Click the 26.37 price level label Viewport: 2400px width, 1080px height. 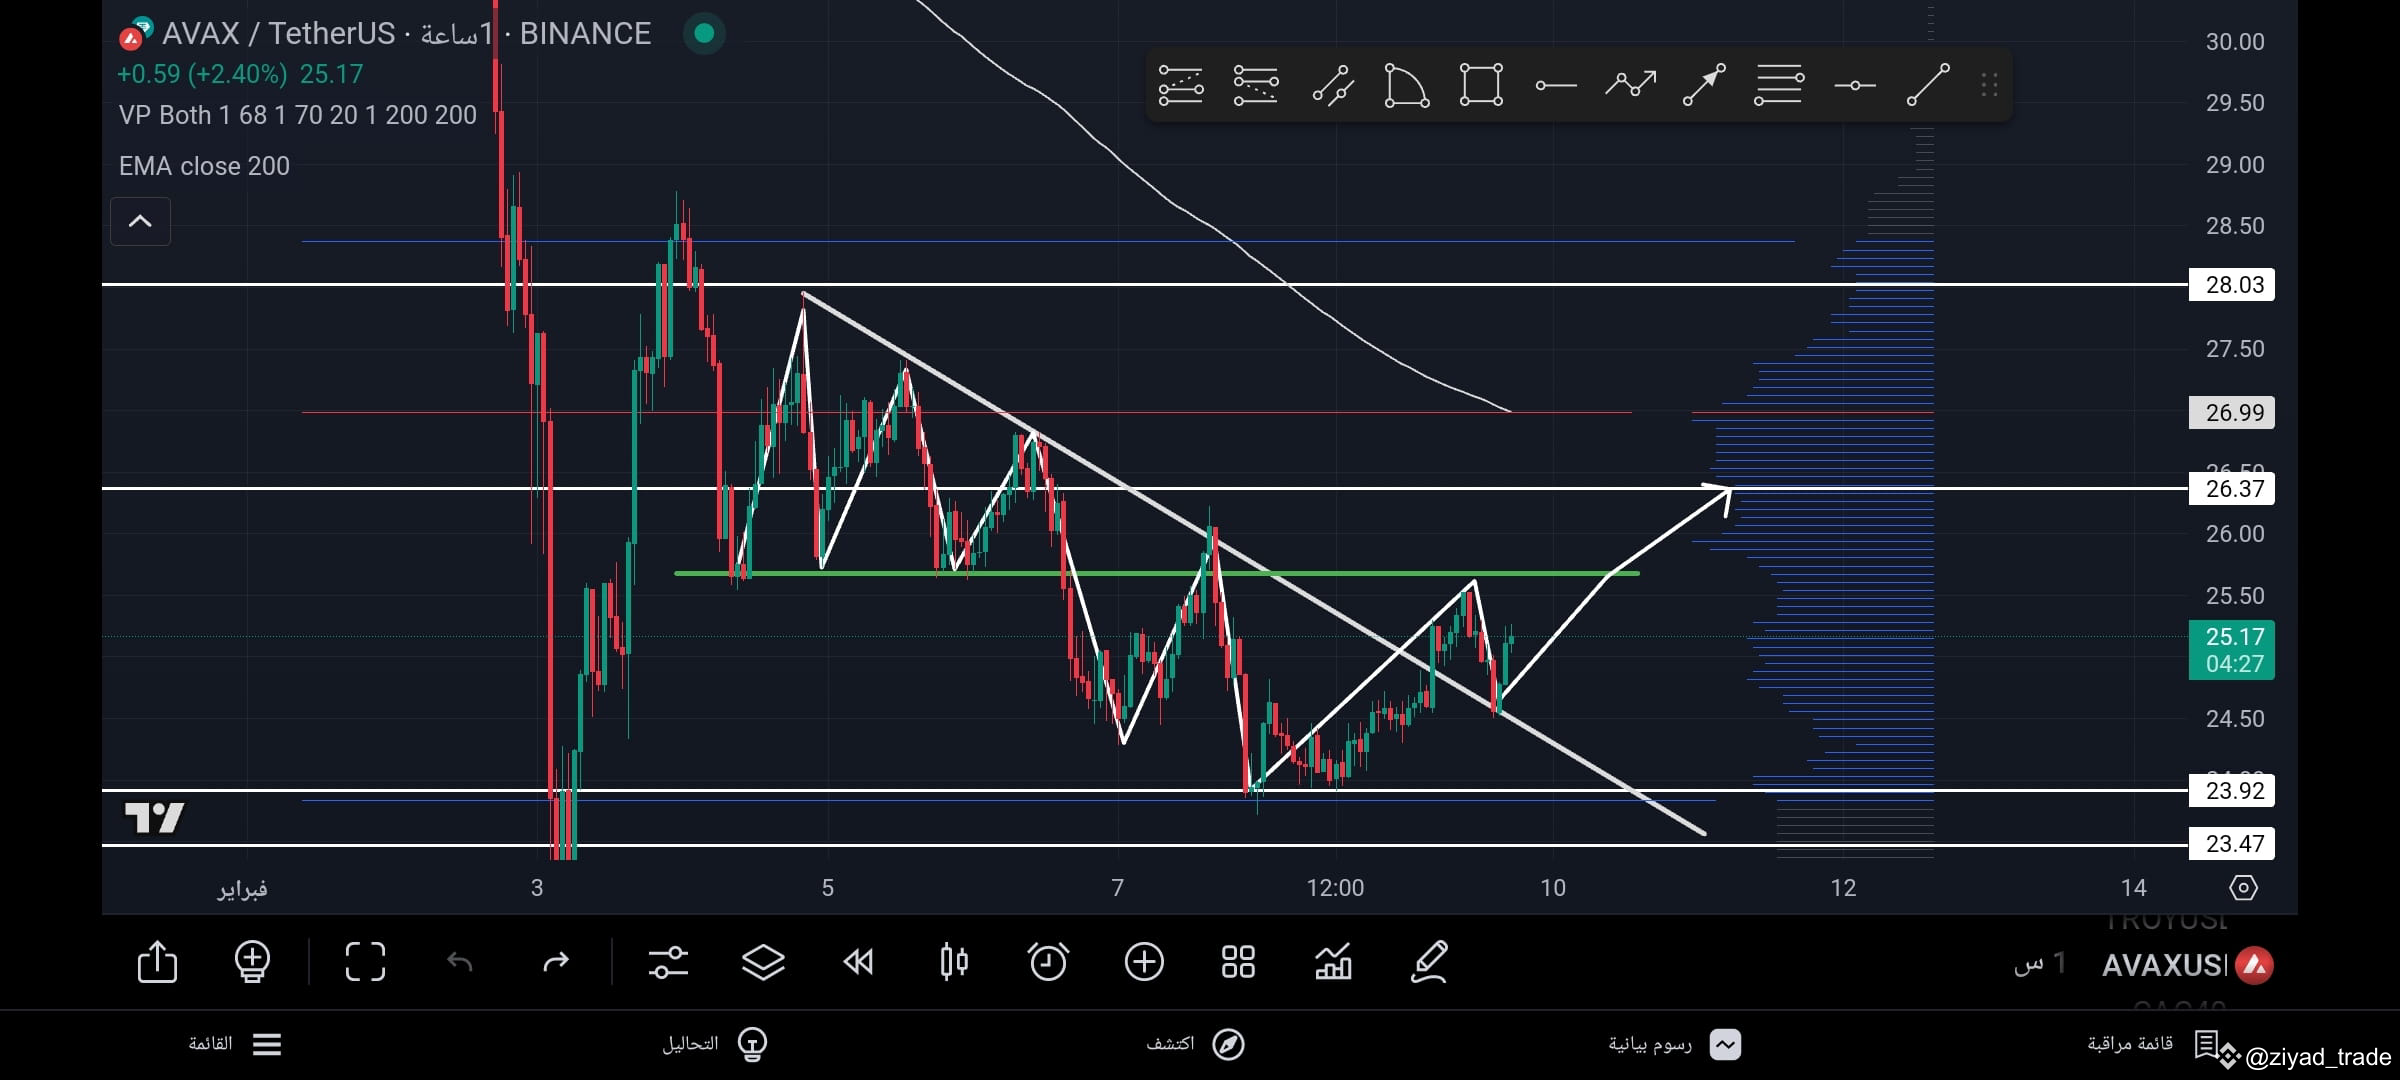pyautogui.click(x=2232, y=489)
